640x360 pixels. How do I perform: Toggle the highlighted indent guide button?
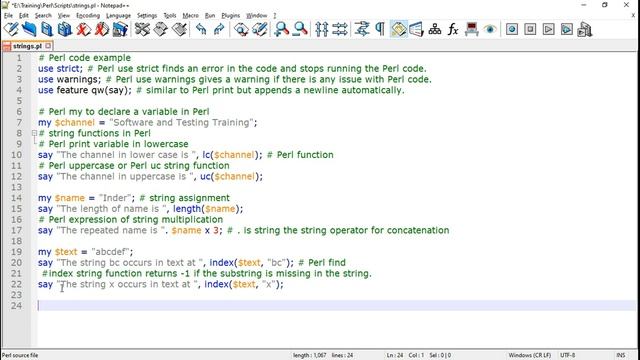click(x=398, y=29)
